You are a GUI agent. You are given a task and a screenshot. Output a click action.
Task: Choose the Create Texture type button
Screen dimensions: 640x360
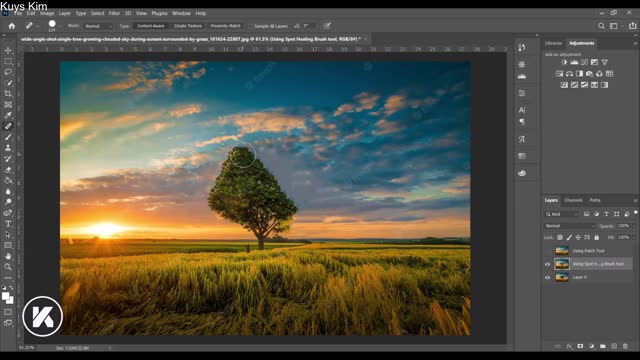click(x=188, y=26)
